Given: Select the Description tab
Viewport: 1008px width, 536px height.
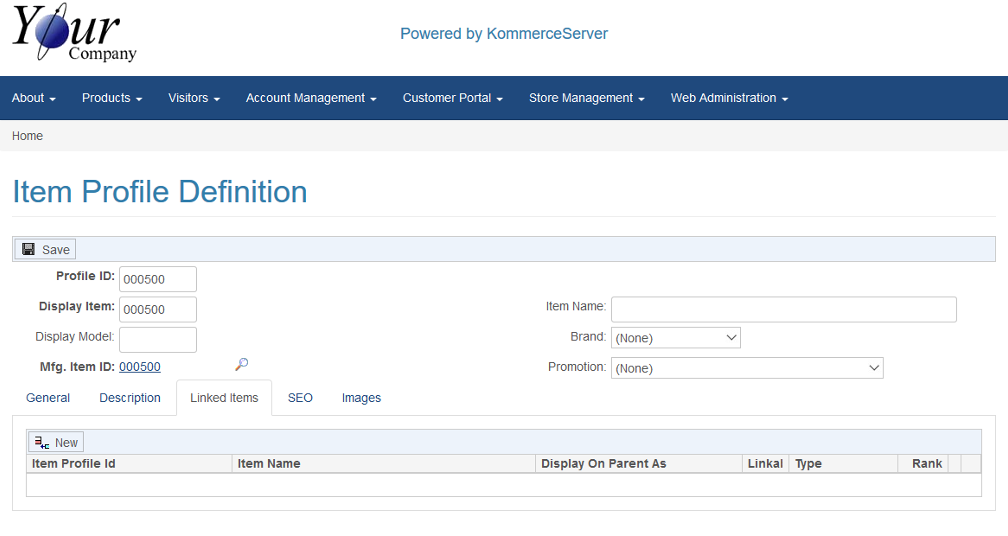Looking at the screenshot, I should (130, 398).
